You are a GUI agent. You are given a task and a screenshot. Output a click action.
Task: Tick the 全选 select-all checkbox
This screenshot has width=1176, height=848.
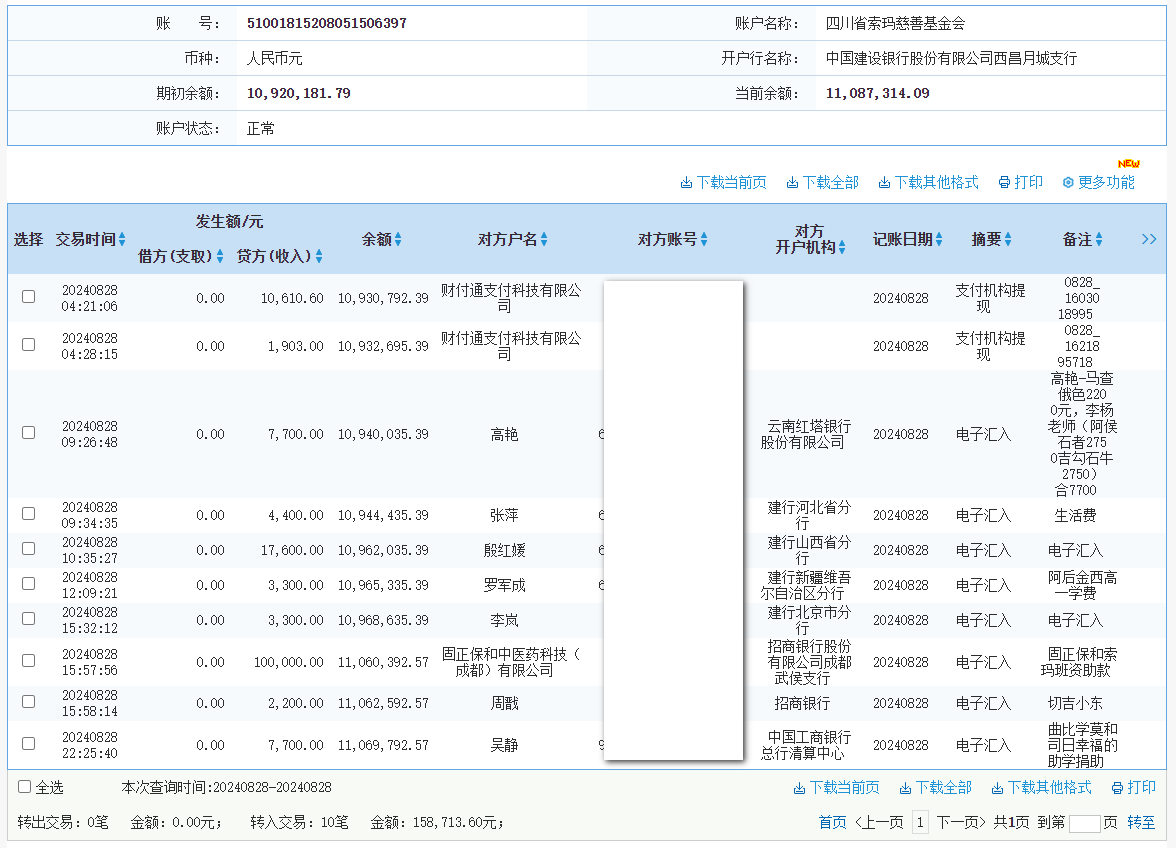(x=25, y=787)
